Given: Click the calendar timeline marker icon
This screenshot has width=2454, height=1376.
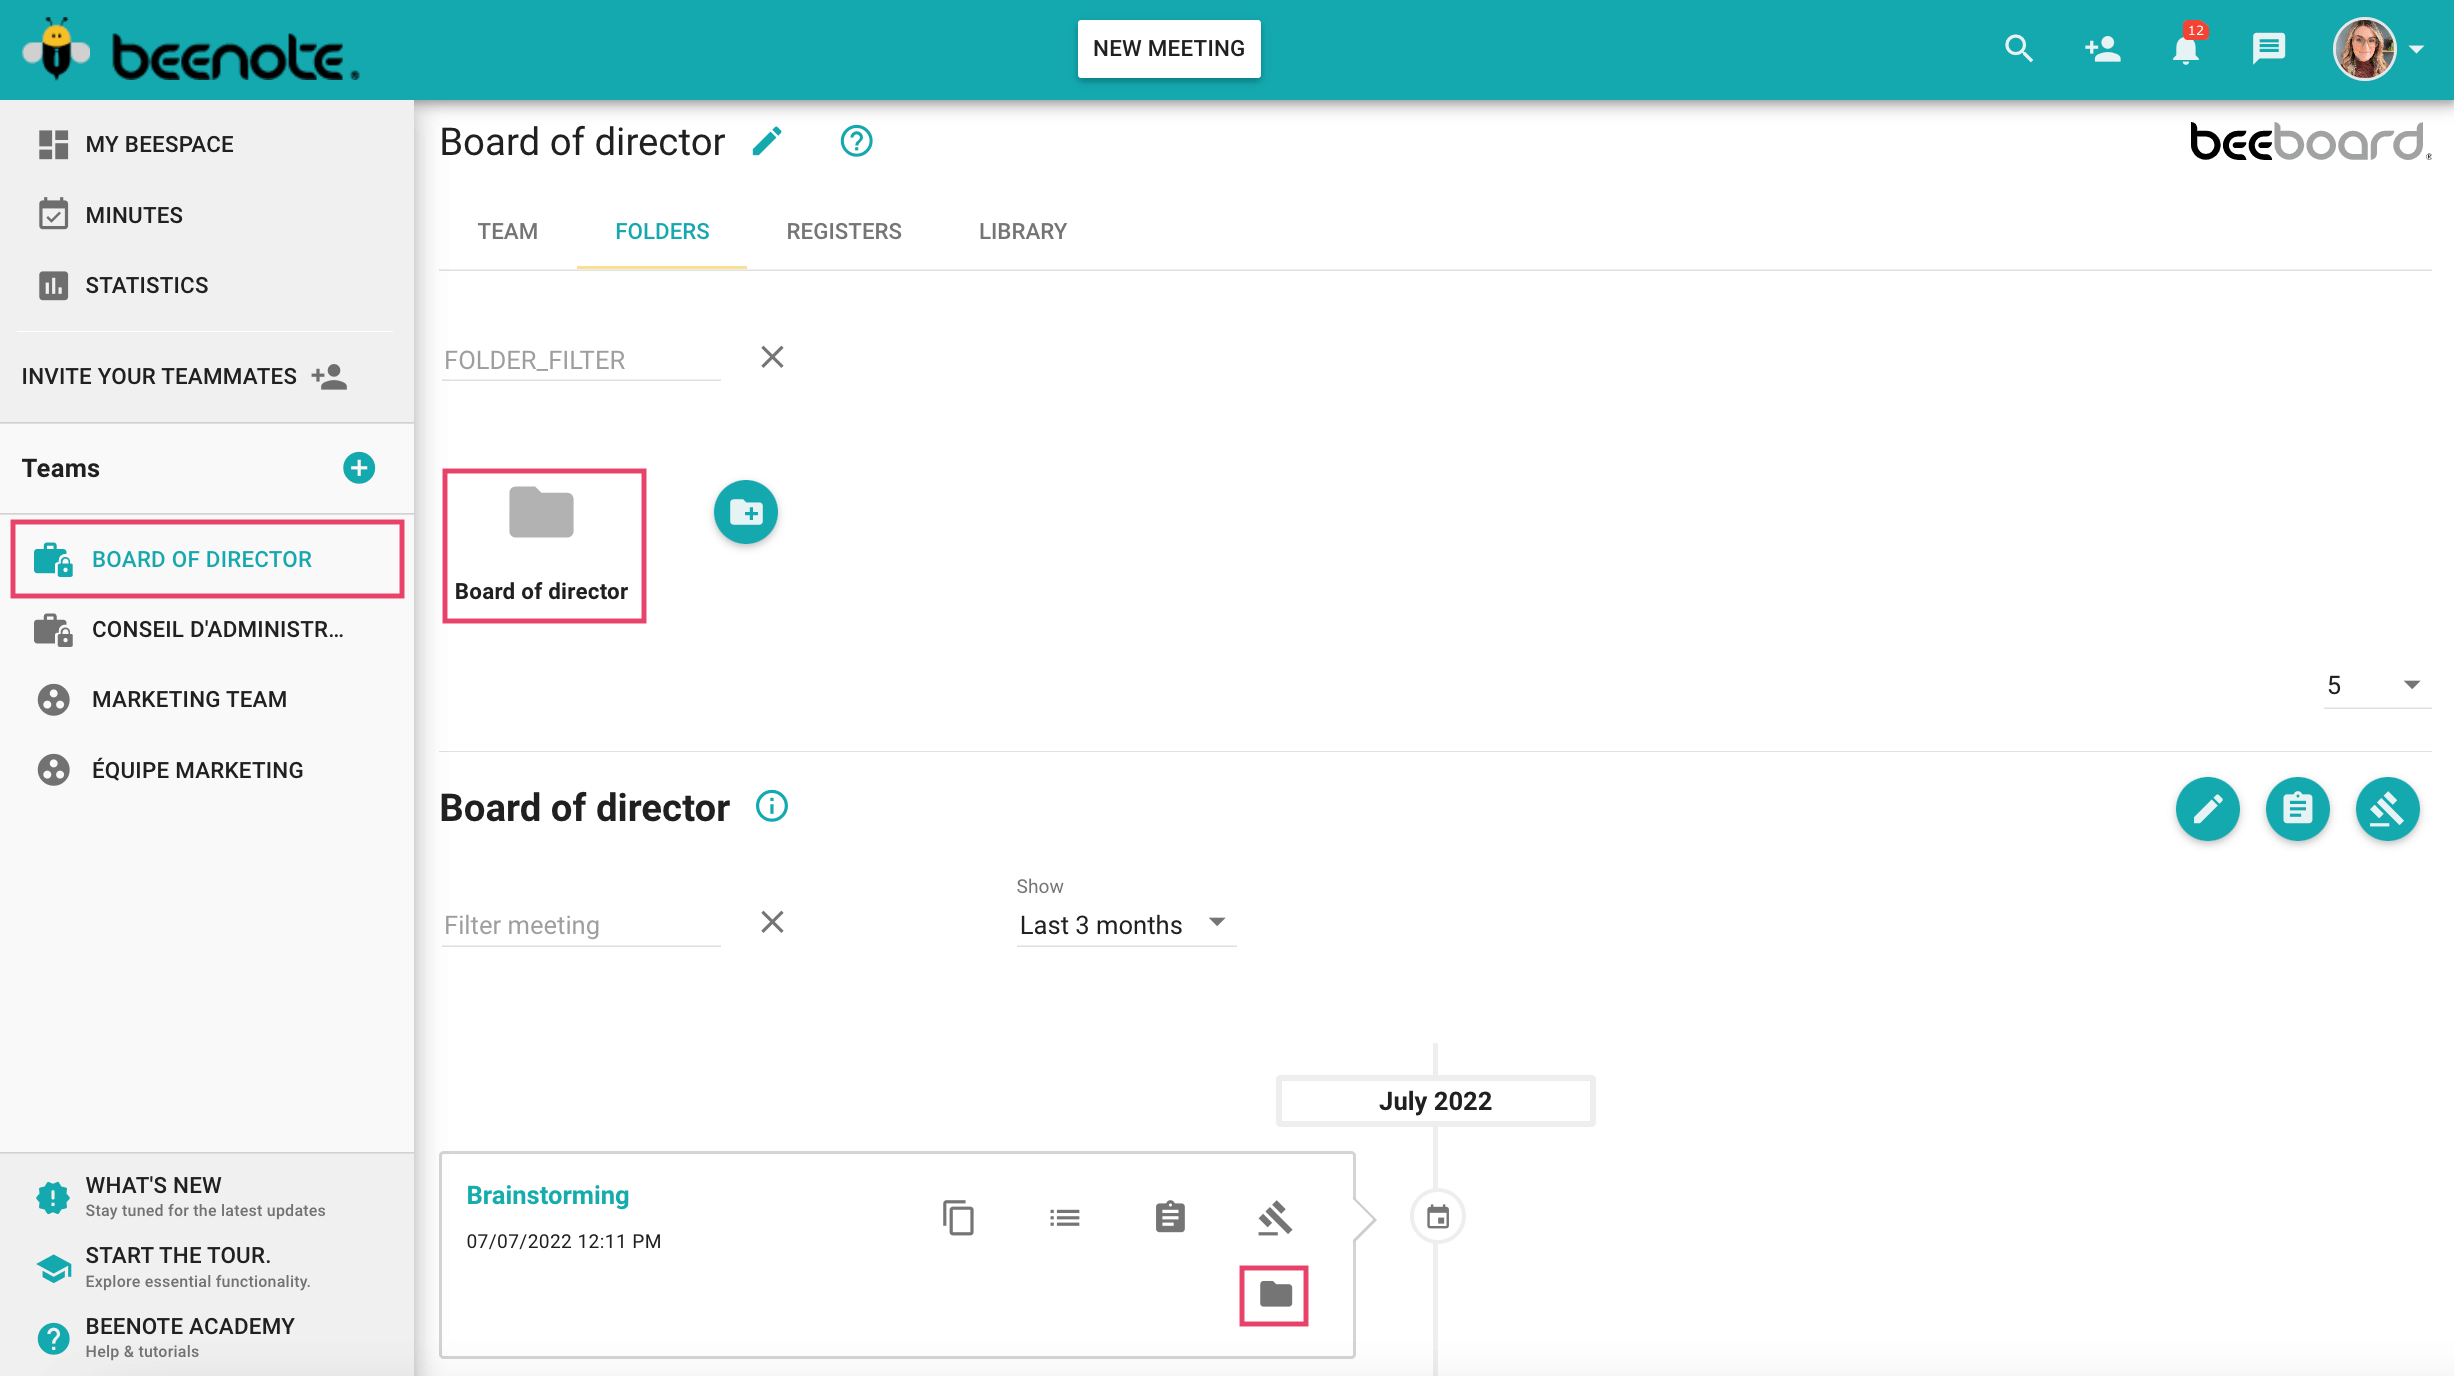Looking at the screenshot, I should [x=1437, y=1217].
